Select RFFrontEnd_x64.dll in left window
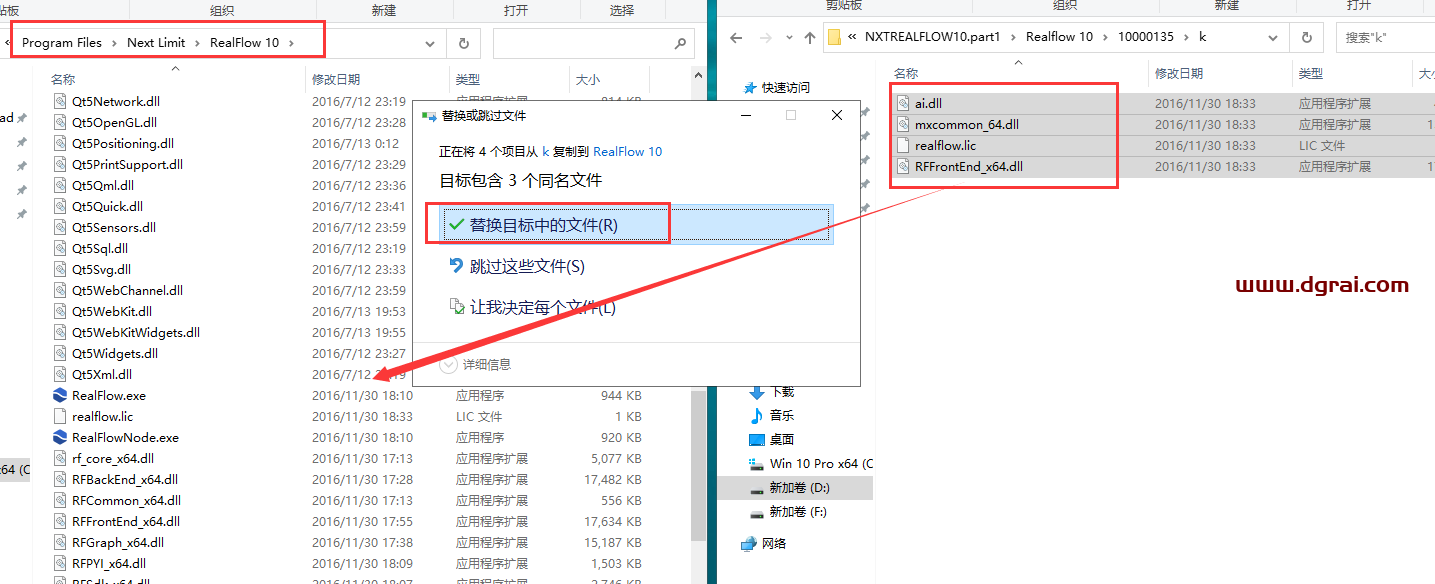1435x584 pixels. [x=126, y=521]
